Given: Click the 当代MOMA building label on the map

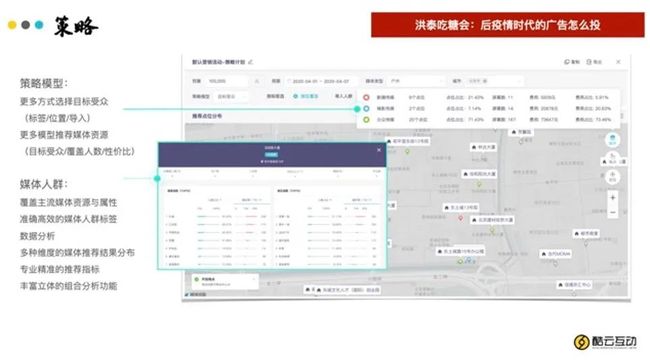Looking at the screenshot, I should tap(556, 254).
